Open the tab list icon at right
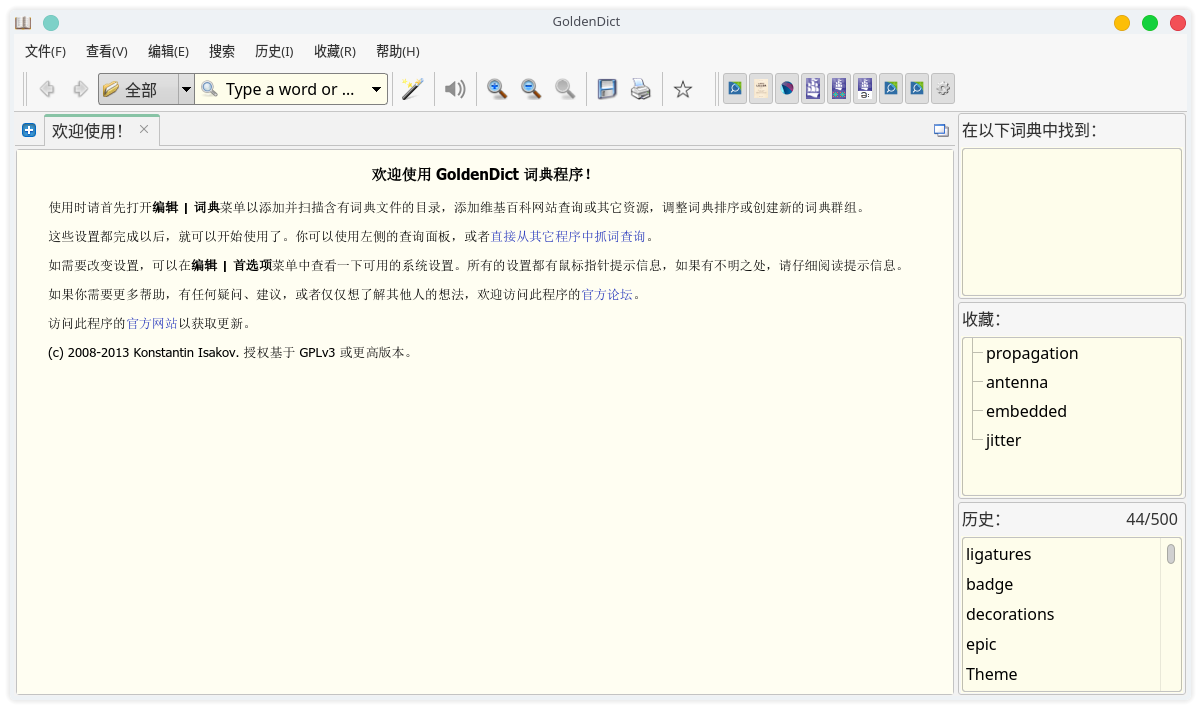This screenshot has width=1201, height=710. point(941,130)
